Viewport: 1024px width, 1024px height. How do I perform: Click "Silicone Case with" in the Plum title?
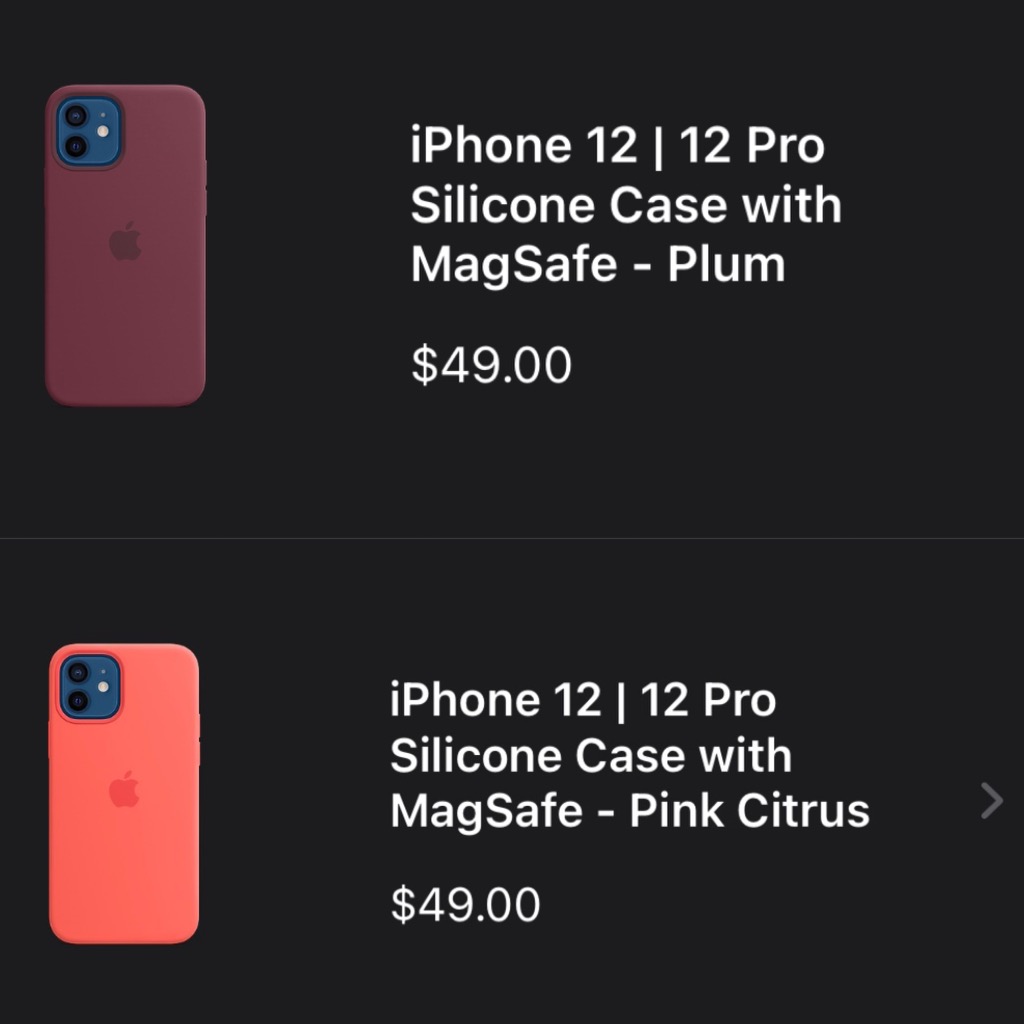pos(626,206)
